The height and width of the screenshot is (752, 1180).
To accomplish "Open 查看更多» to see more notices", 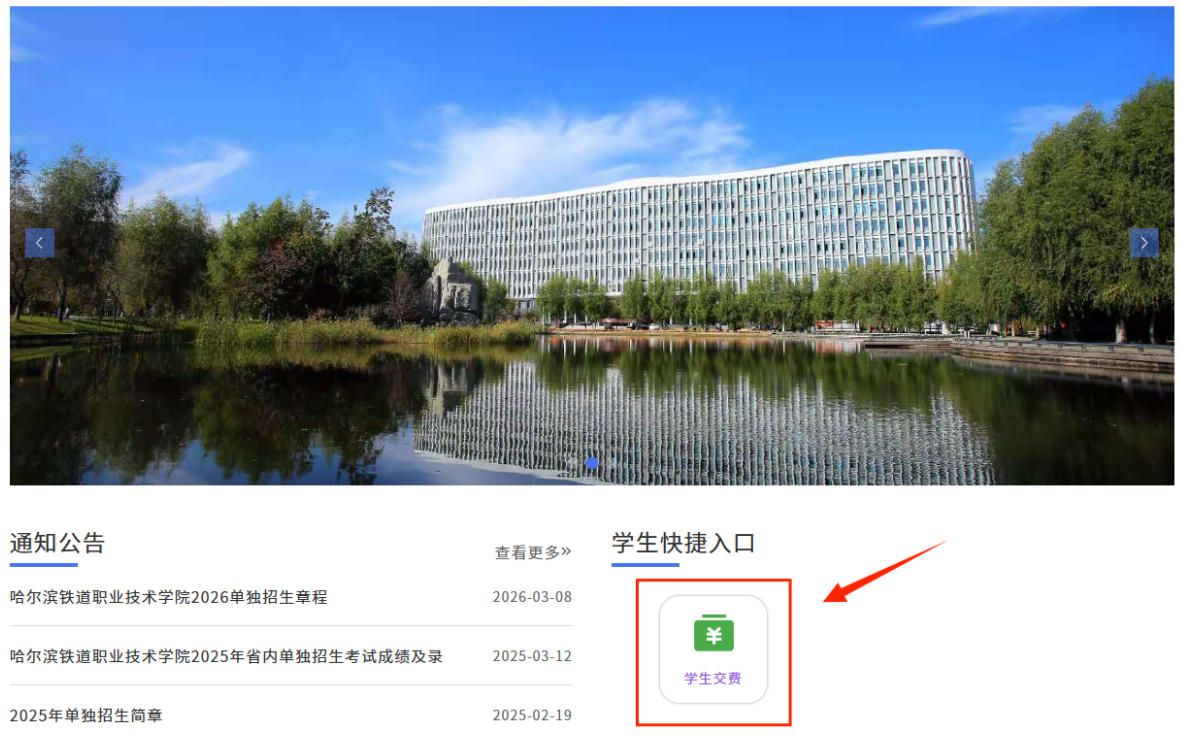I will (533, 553).
